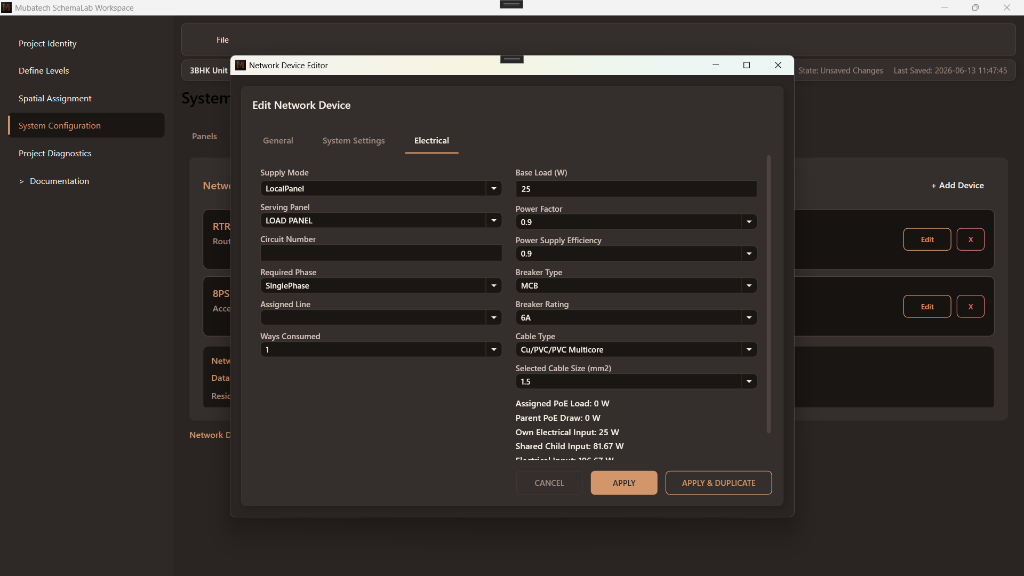Screen dimensions: 1024x576
Task: Open the File menu
Action: click(222, 40)
